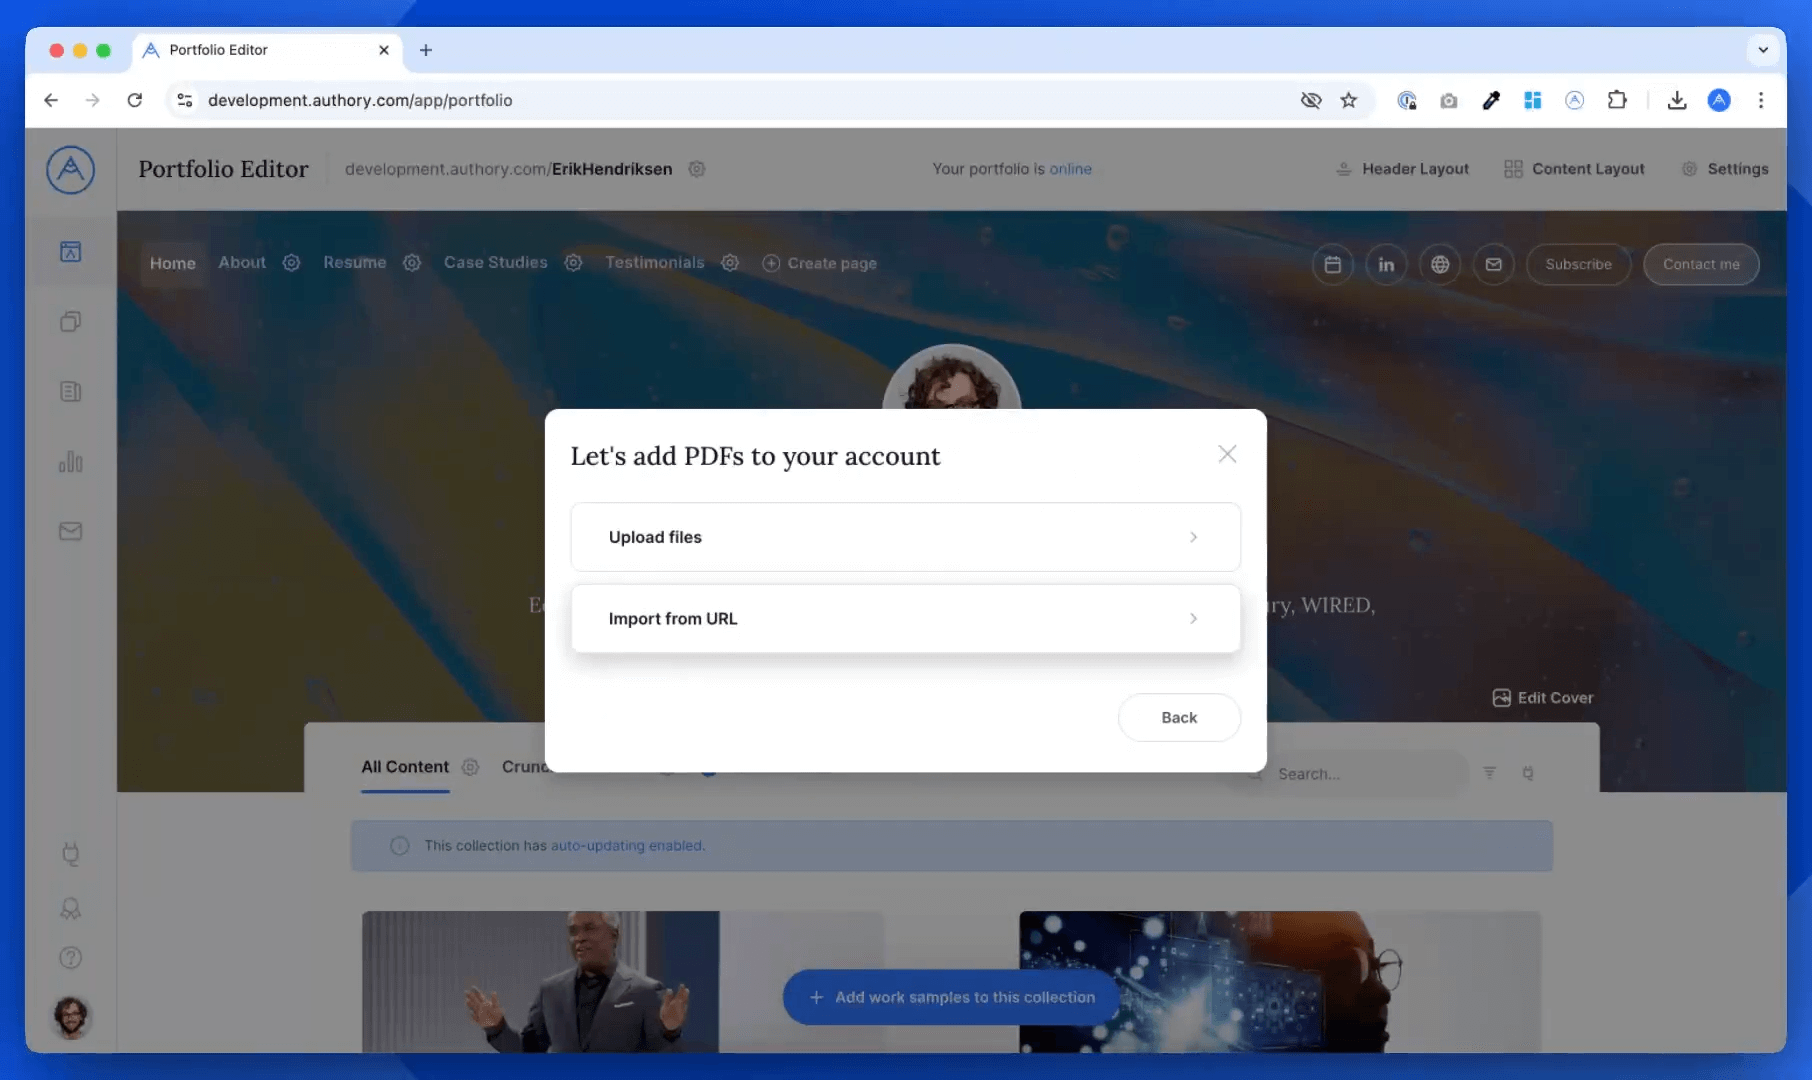Click Create page

(x=820, y=263)
